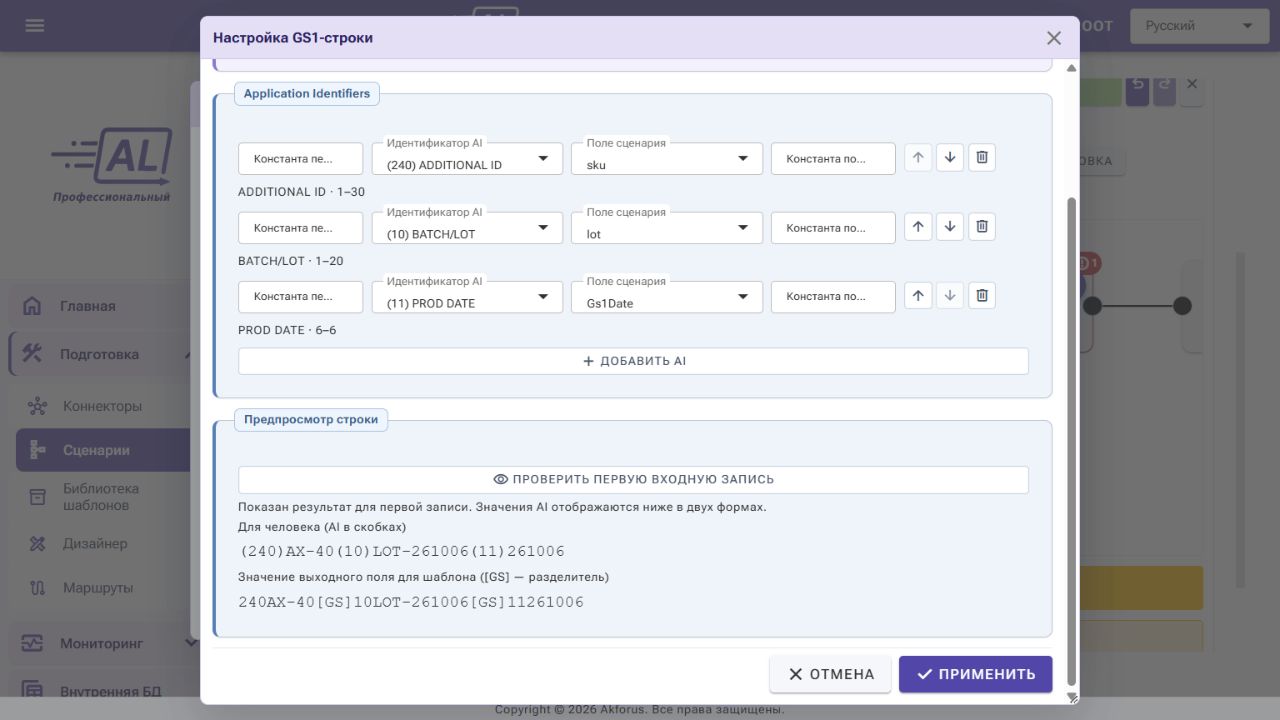
Task: Click the Главная home icon
Action: click(x=33, y=306)
